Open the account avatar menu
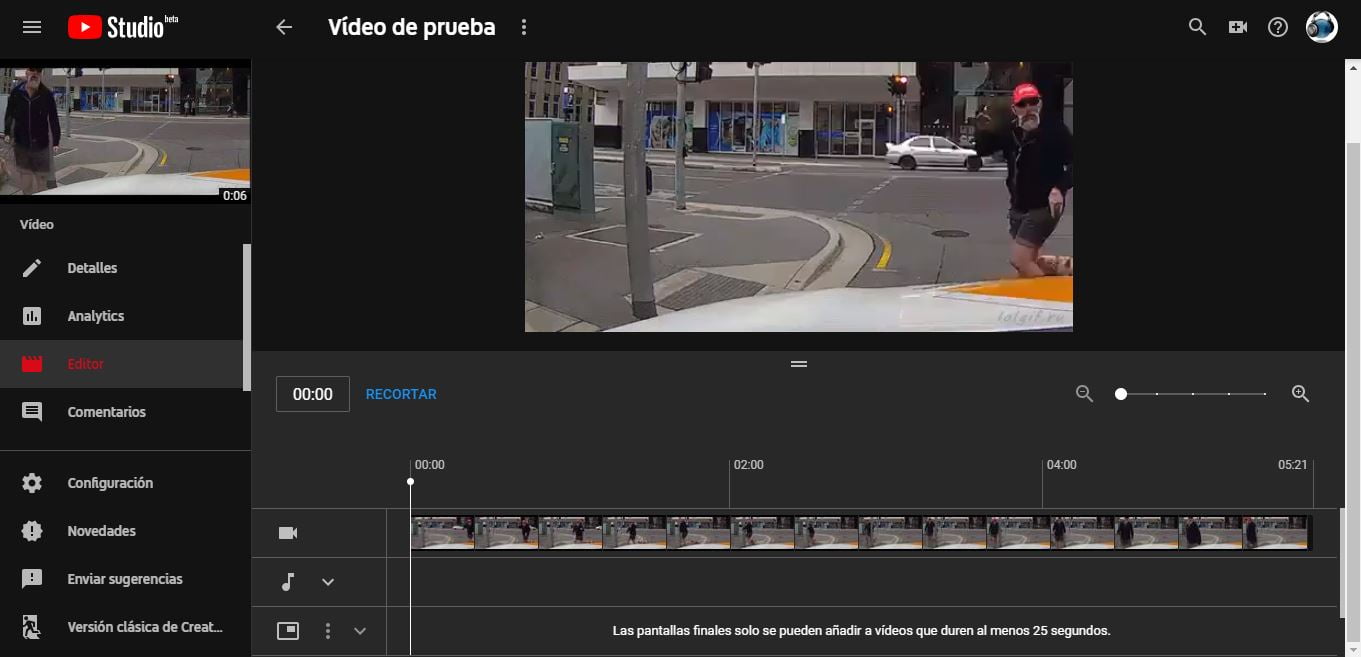 coord(1321,27)
